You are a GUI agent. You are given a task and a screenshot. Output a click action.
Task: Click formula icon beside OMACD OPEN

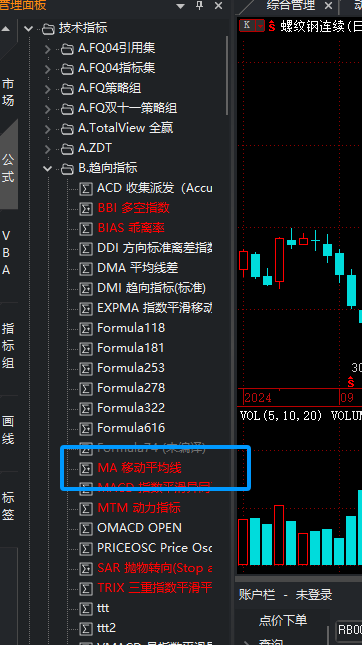[x=86, y=529]
